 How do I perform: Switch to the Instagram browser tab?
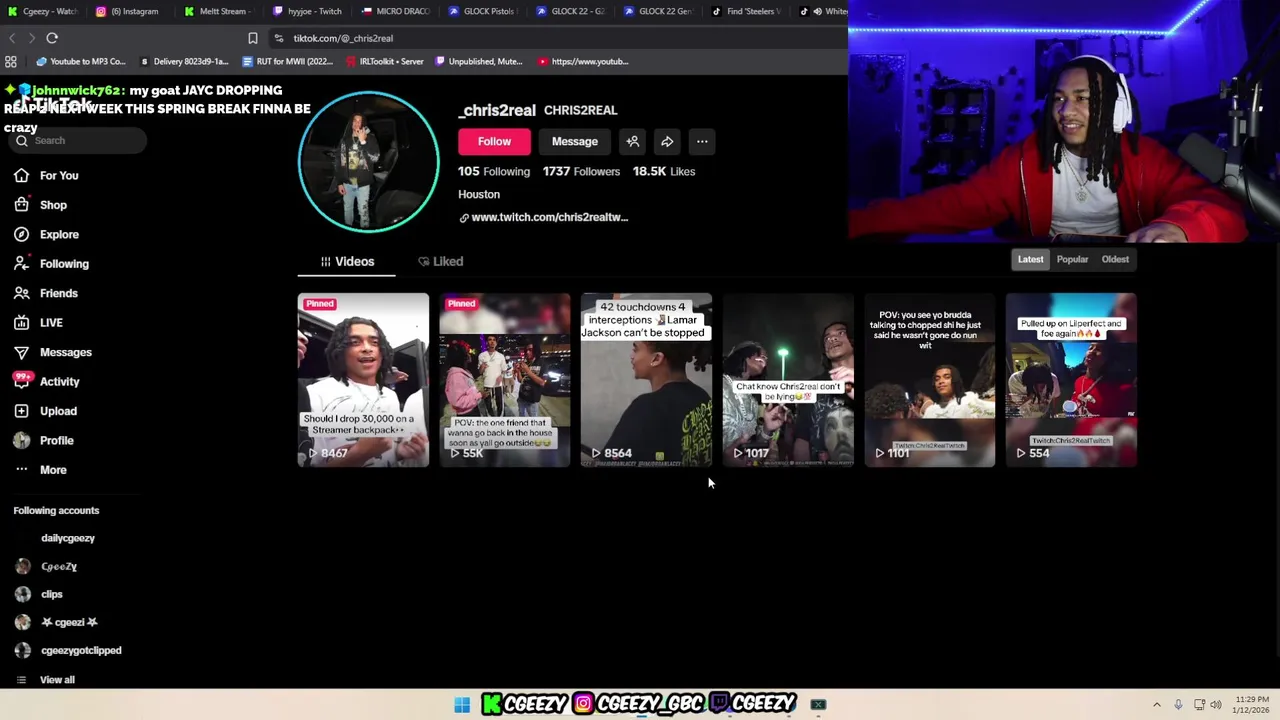(128, 11)
